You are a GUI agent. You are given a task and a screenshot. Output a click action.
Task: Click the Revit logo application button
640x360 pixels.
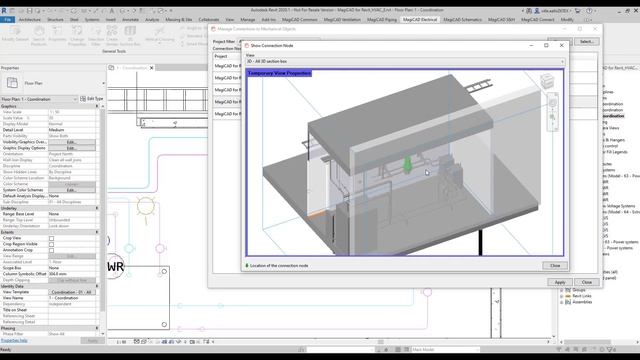tap(4, 11)
